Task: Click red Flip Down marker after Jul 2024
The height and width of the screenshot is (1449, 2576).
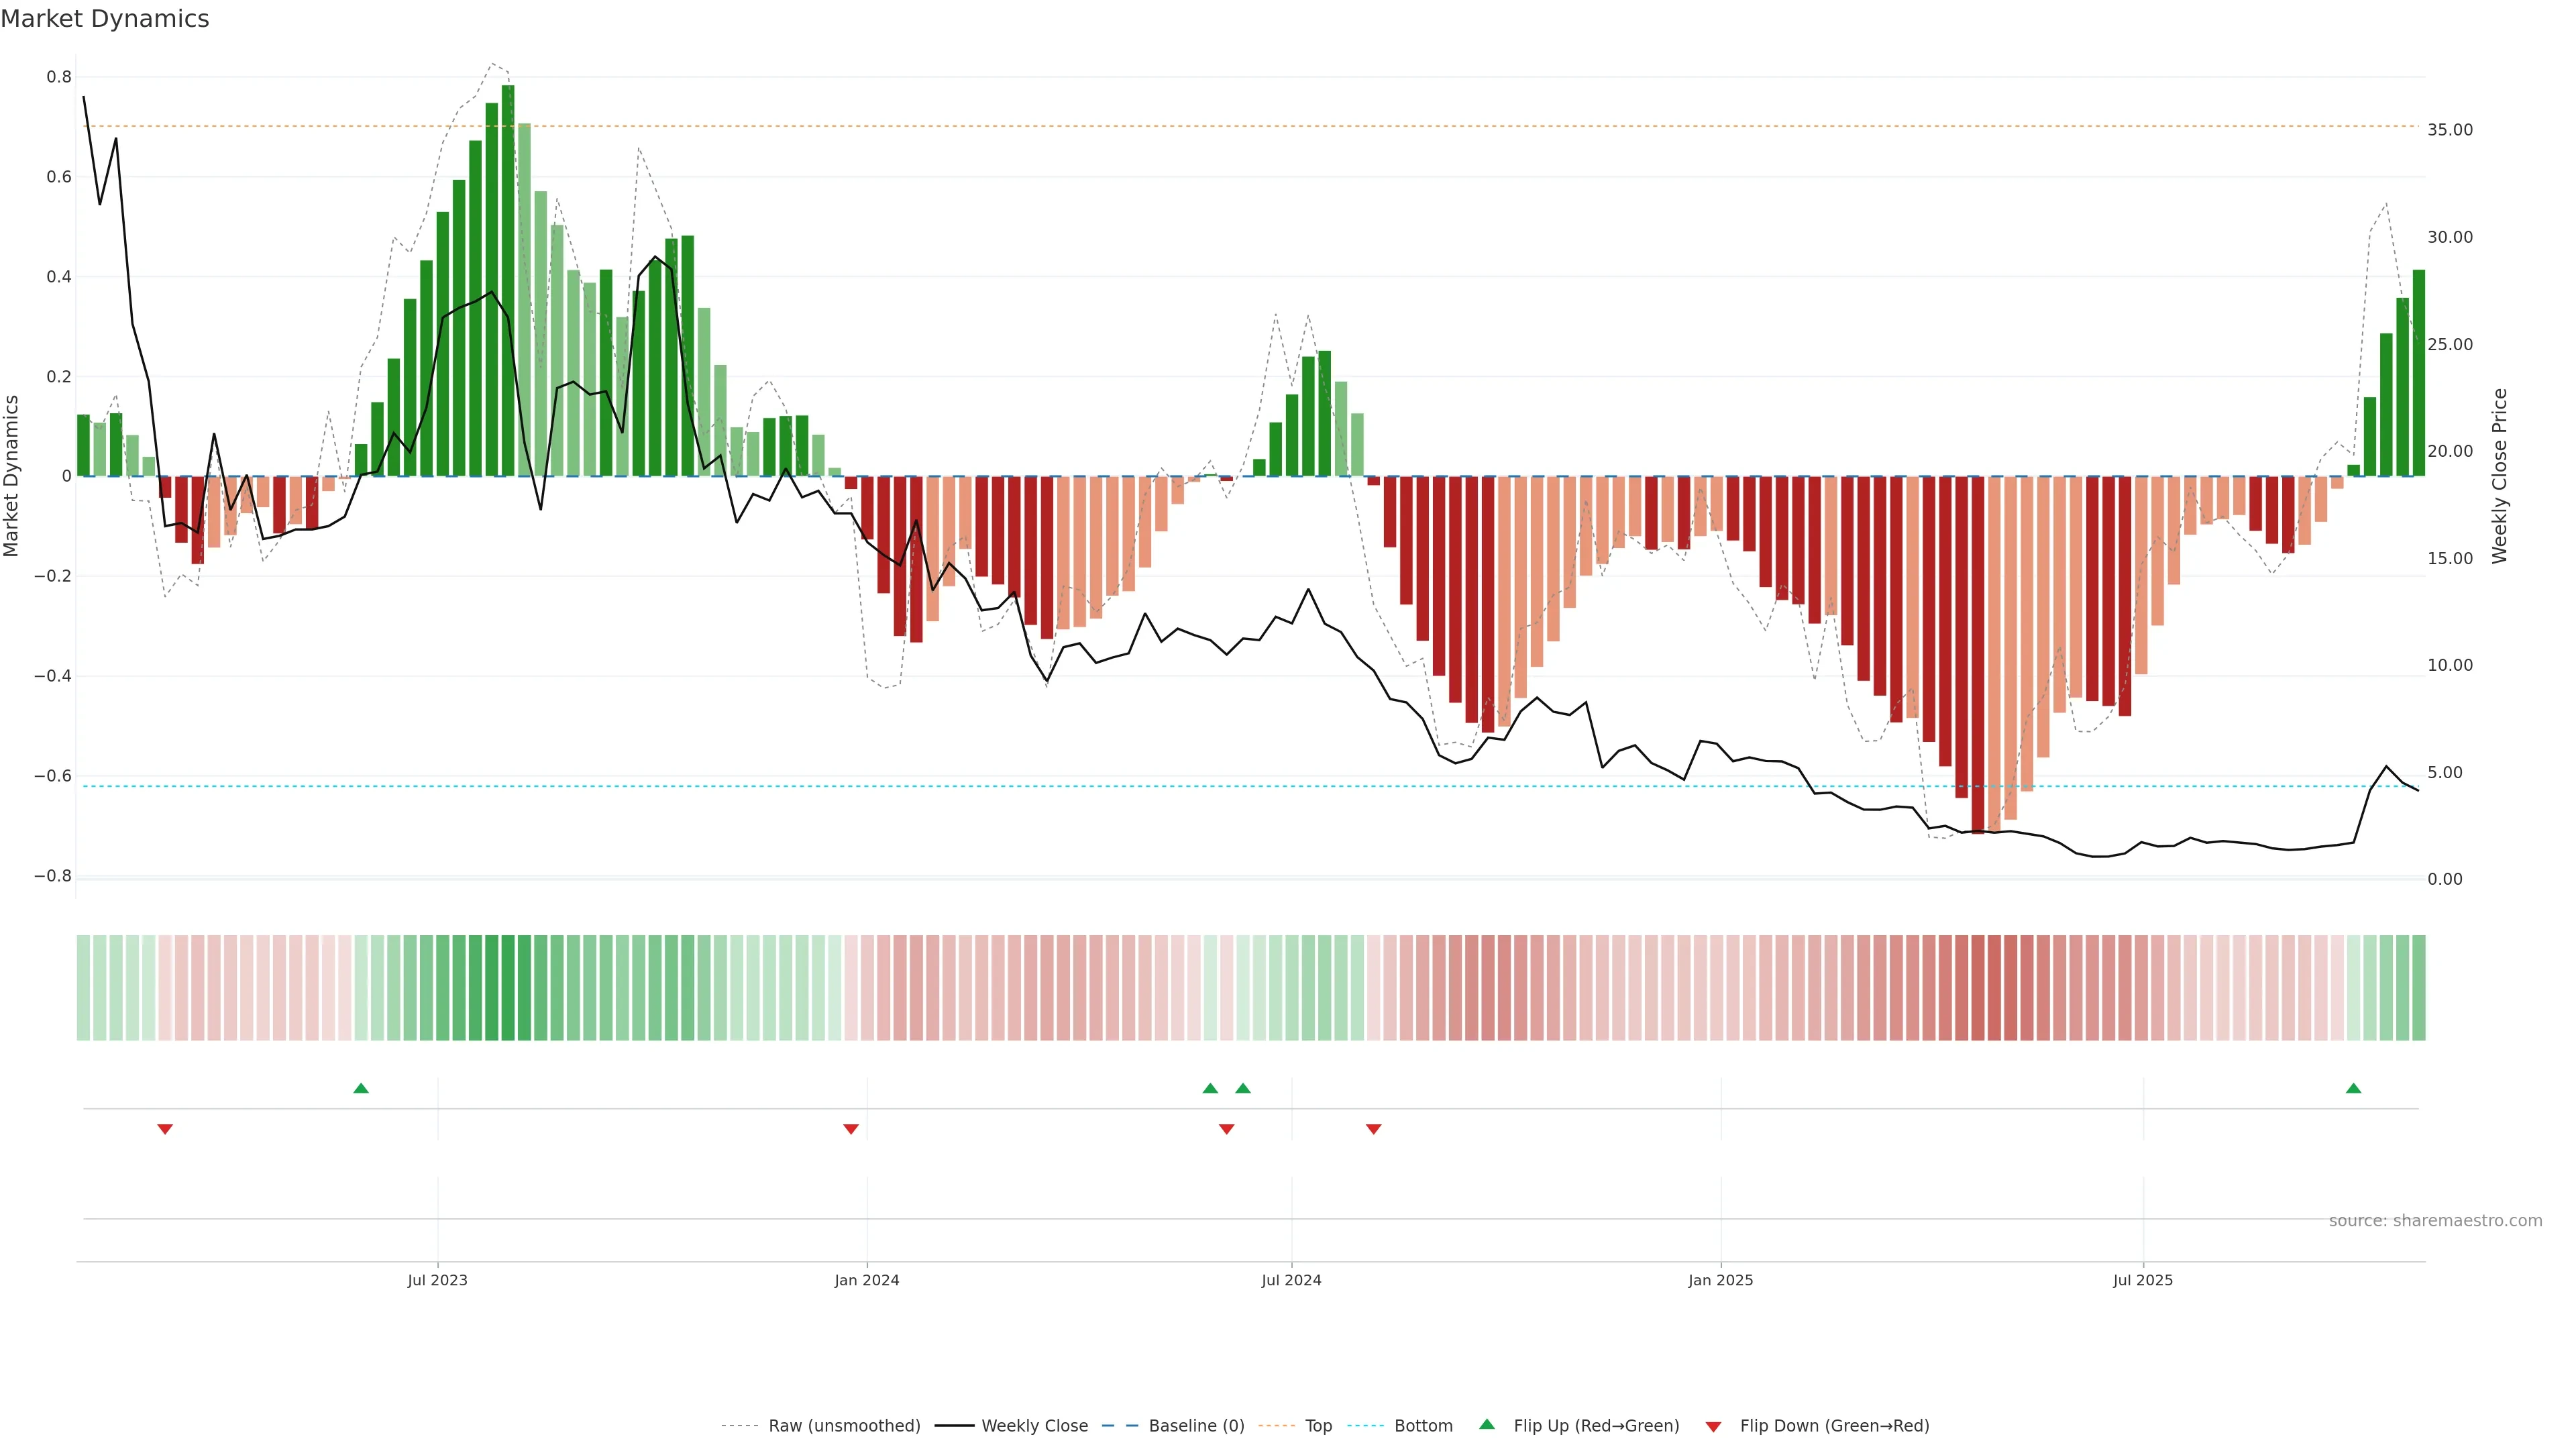Action: click(x=1373, y=1129)
